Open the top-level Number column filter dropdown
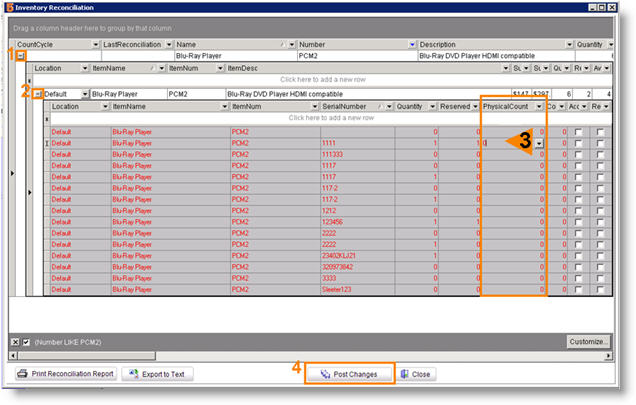The width and height of the screenshot is (636, 405). [412, 45]
